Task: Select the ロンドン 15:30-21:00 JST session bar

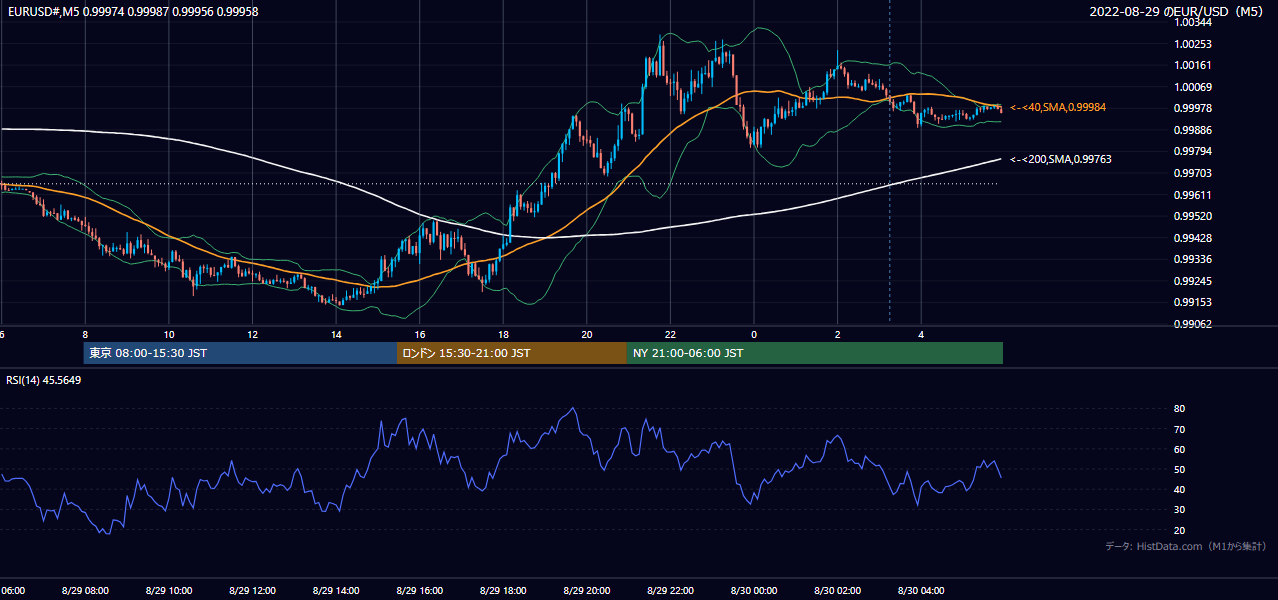Action: (x=512, y=353)
